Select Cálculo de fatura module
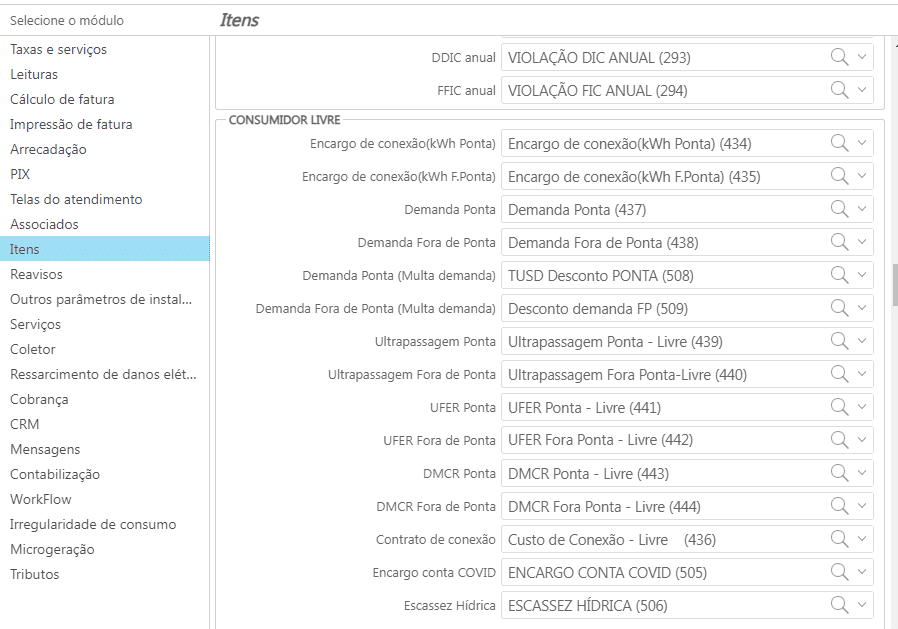Screen dimensions: 898x629 click(x=62, y=99)
